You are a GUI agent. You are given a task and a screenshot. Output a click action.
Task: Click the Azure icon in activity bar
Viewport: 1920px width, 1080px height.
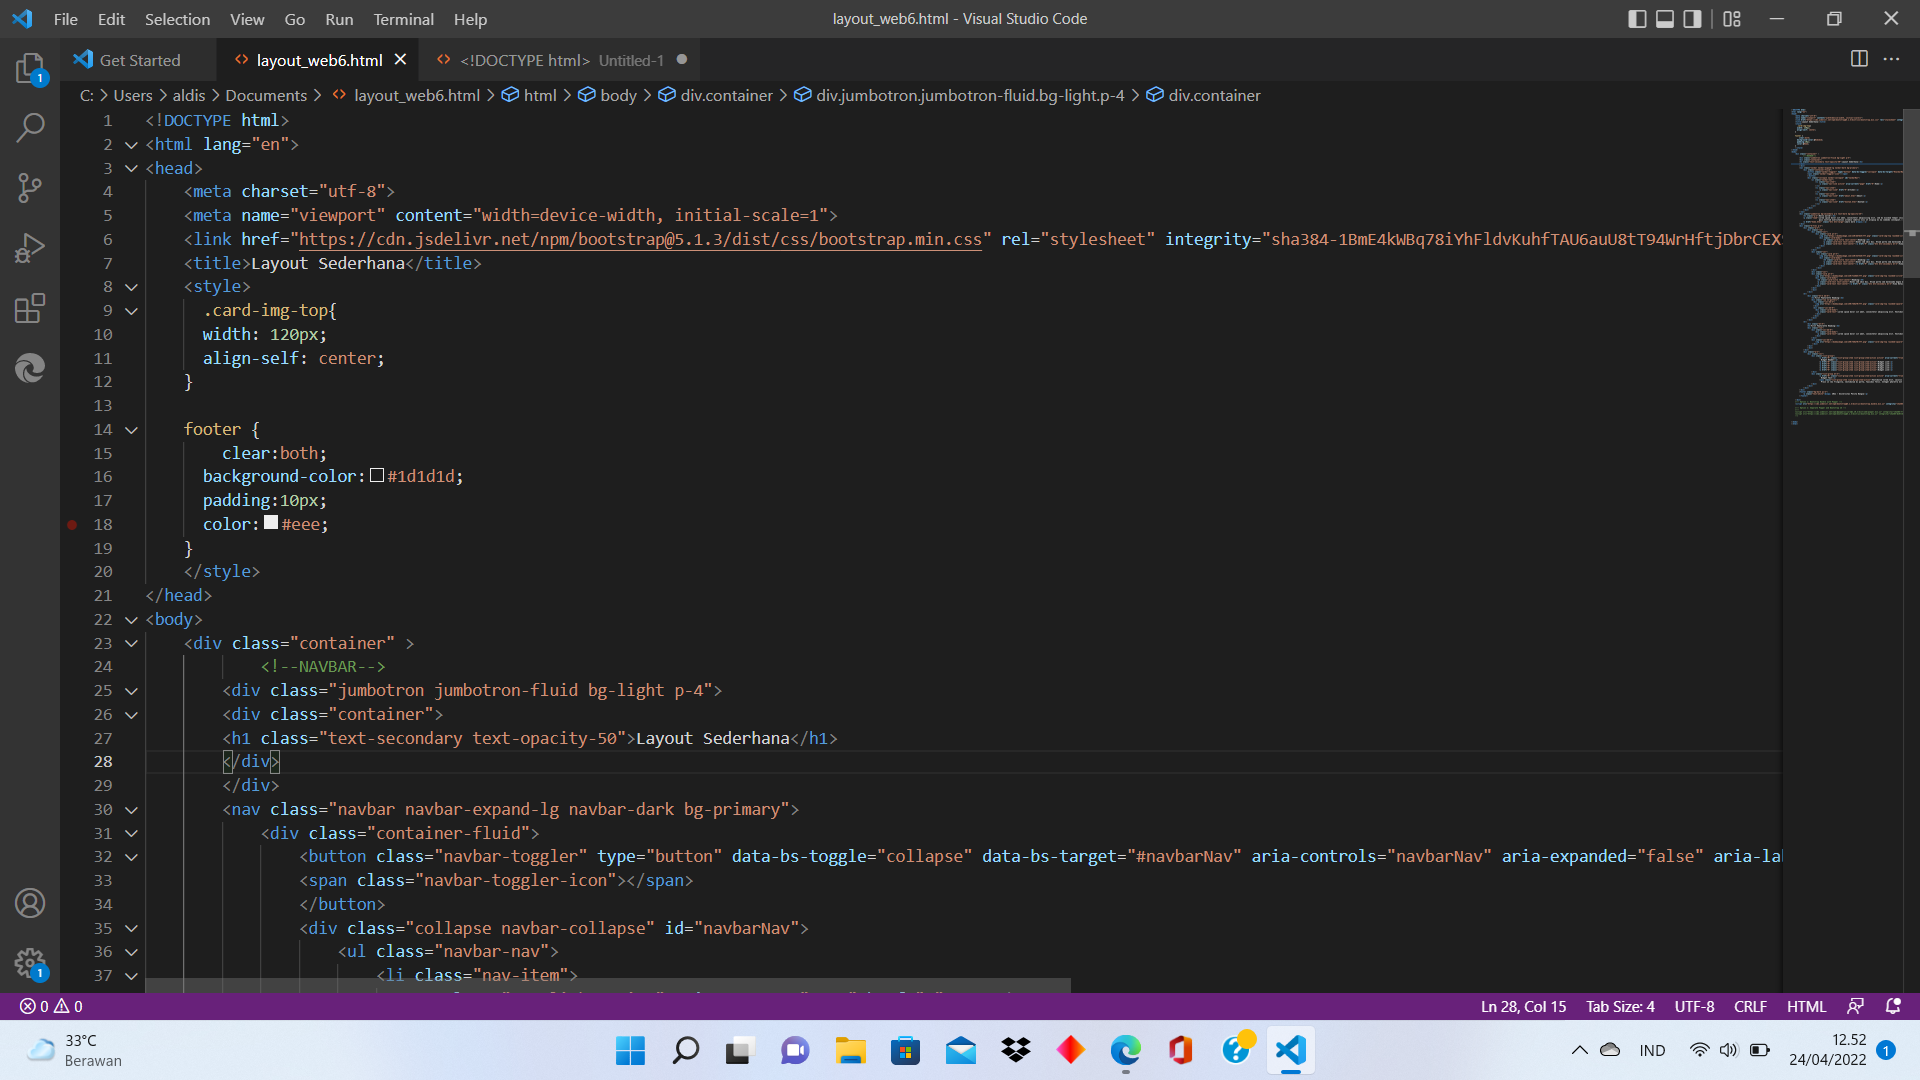(30, 368)
